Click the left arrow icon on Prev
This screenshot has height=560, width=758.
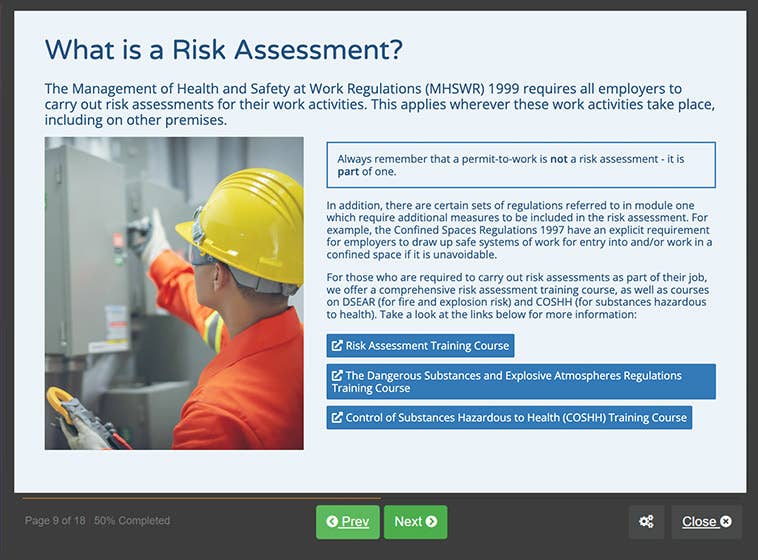click(x=332, y=522)
